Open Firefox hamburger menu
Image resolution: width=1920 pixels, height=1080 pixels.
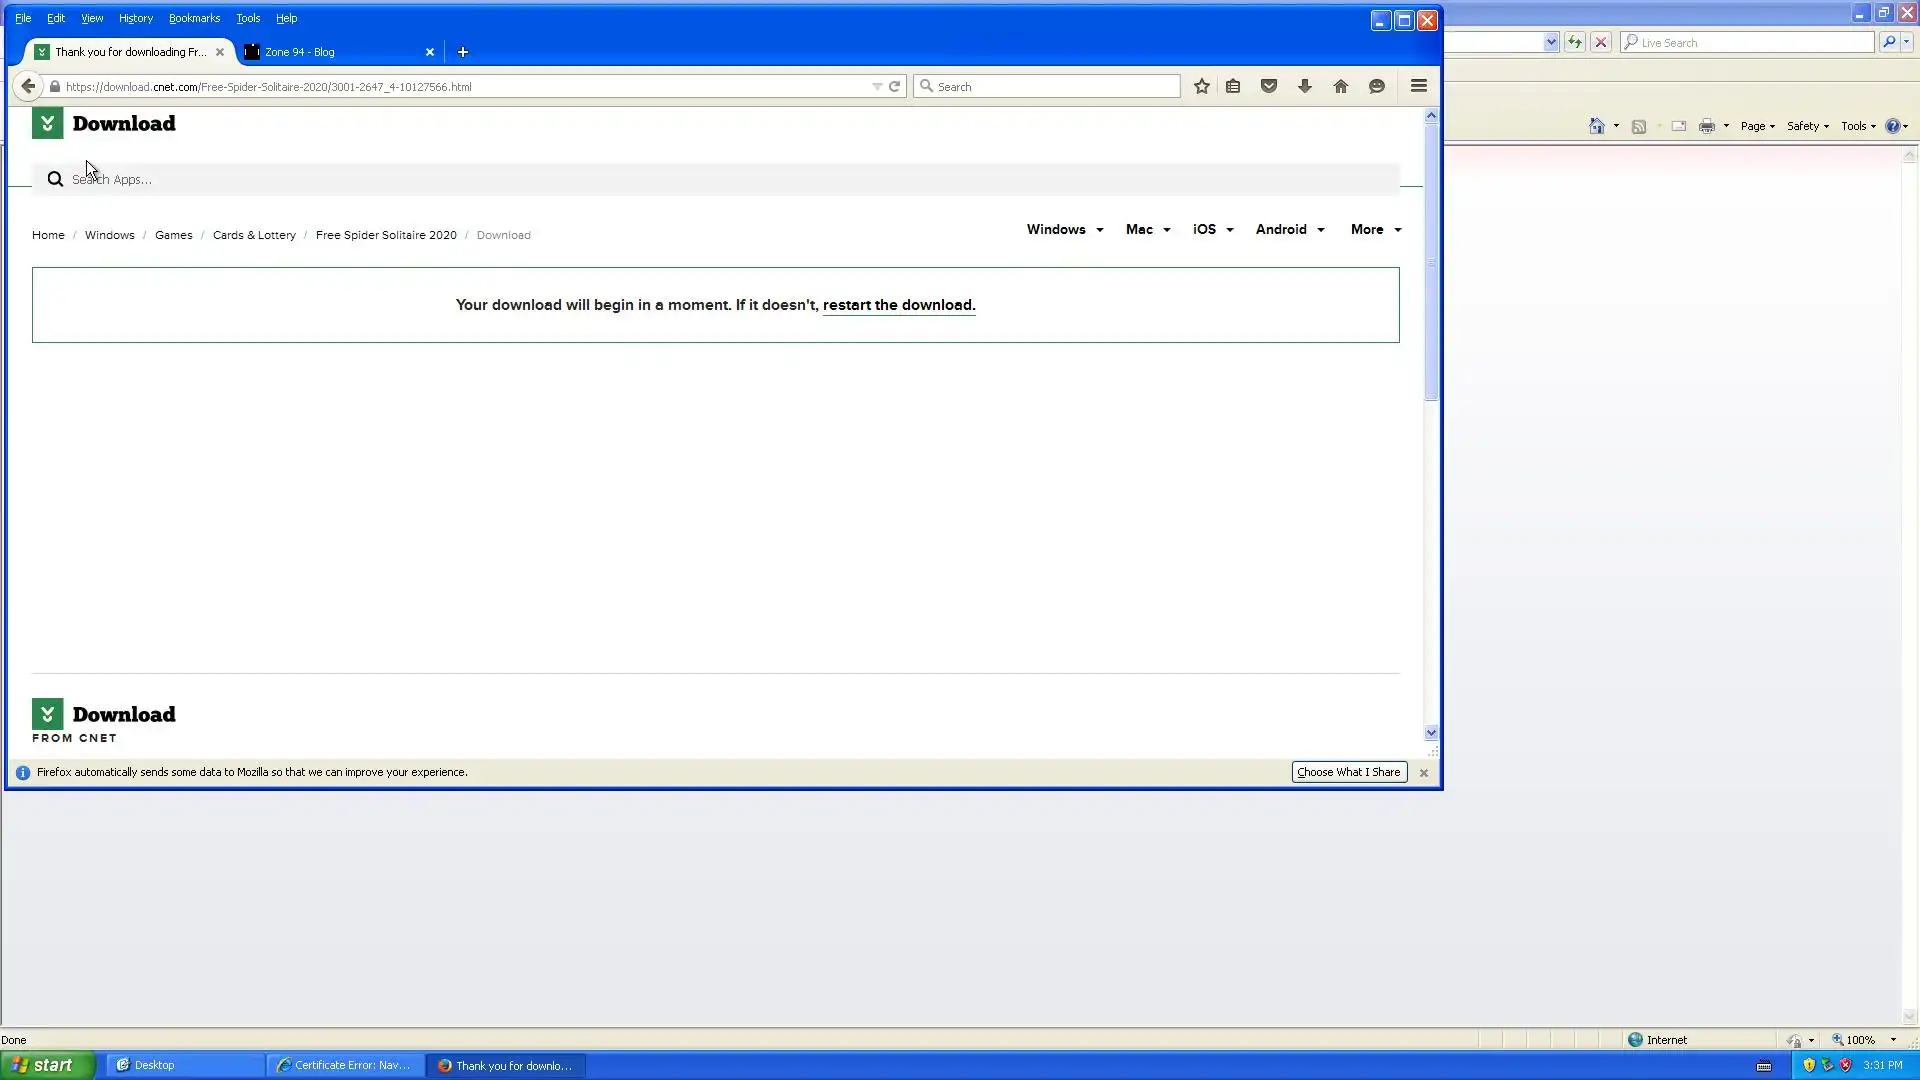point(1418,86)
